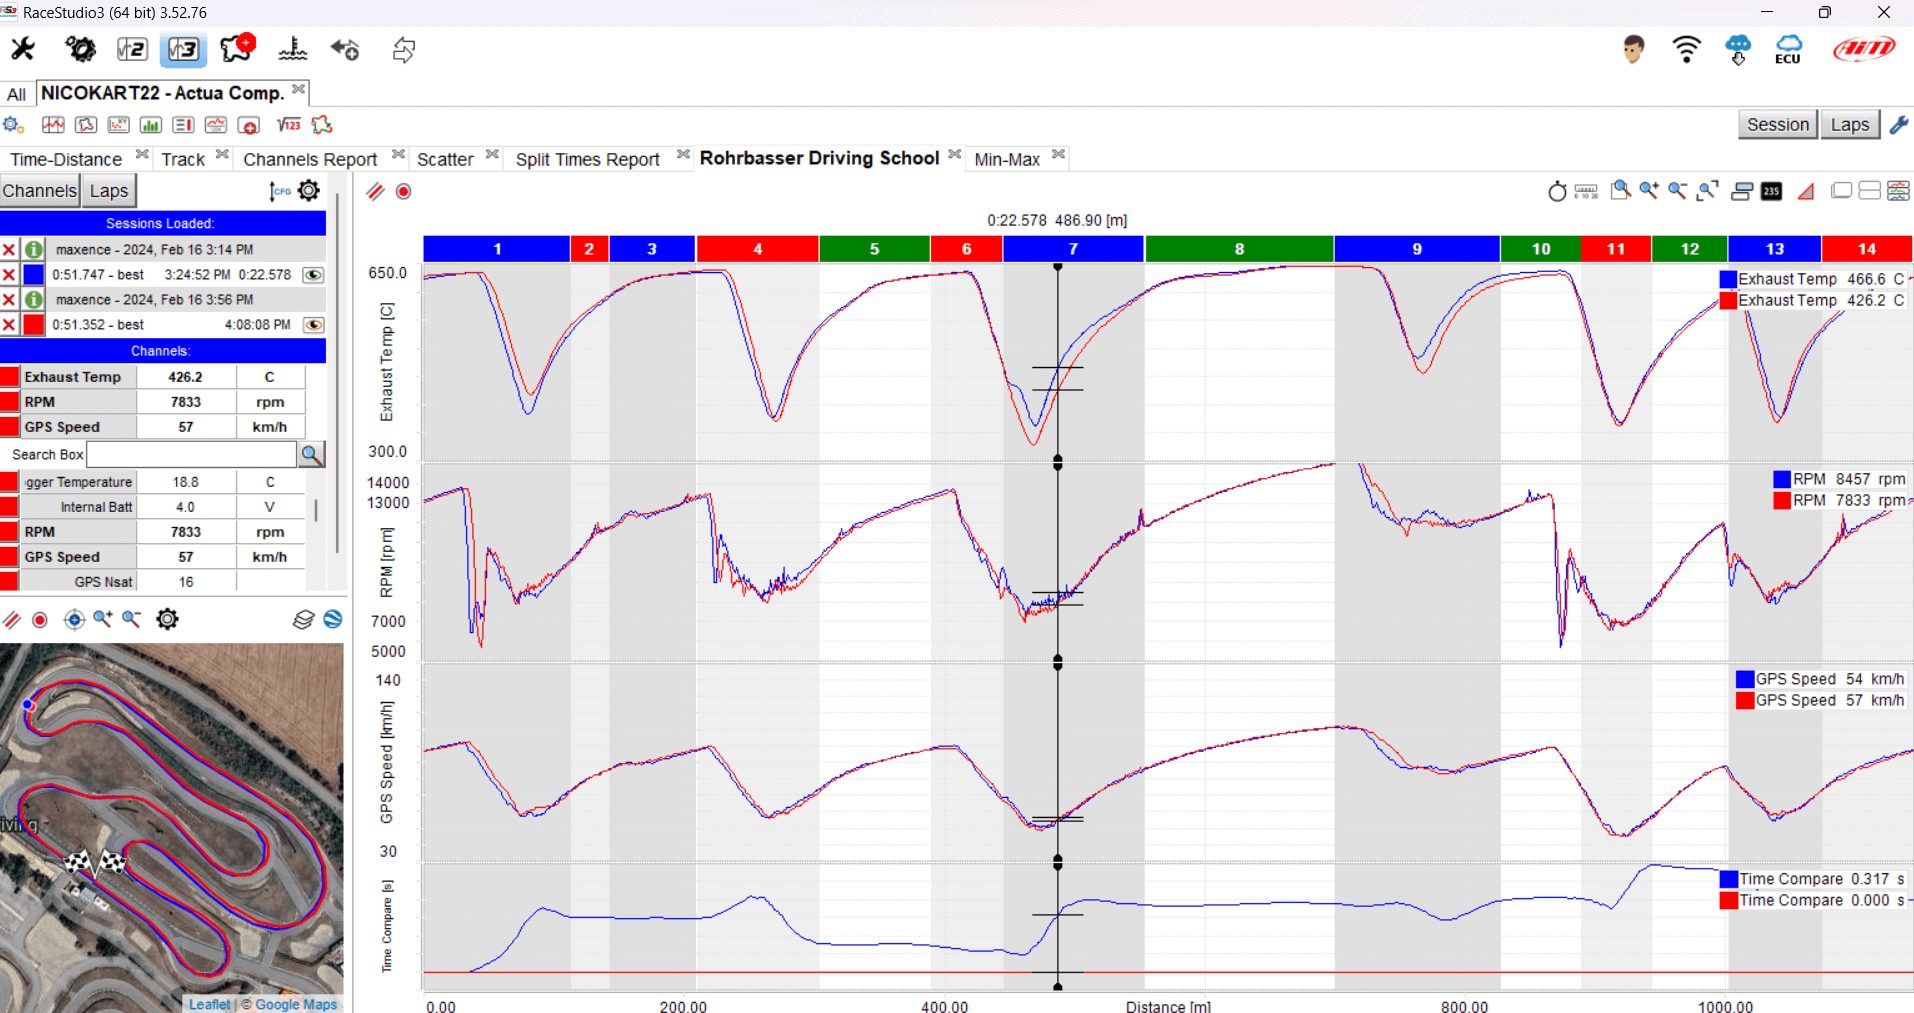The width and height of the screenshot is (1914, 1013).
Task: Click the Channels panel button
Action: coord(40,190)
